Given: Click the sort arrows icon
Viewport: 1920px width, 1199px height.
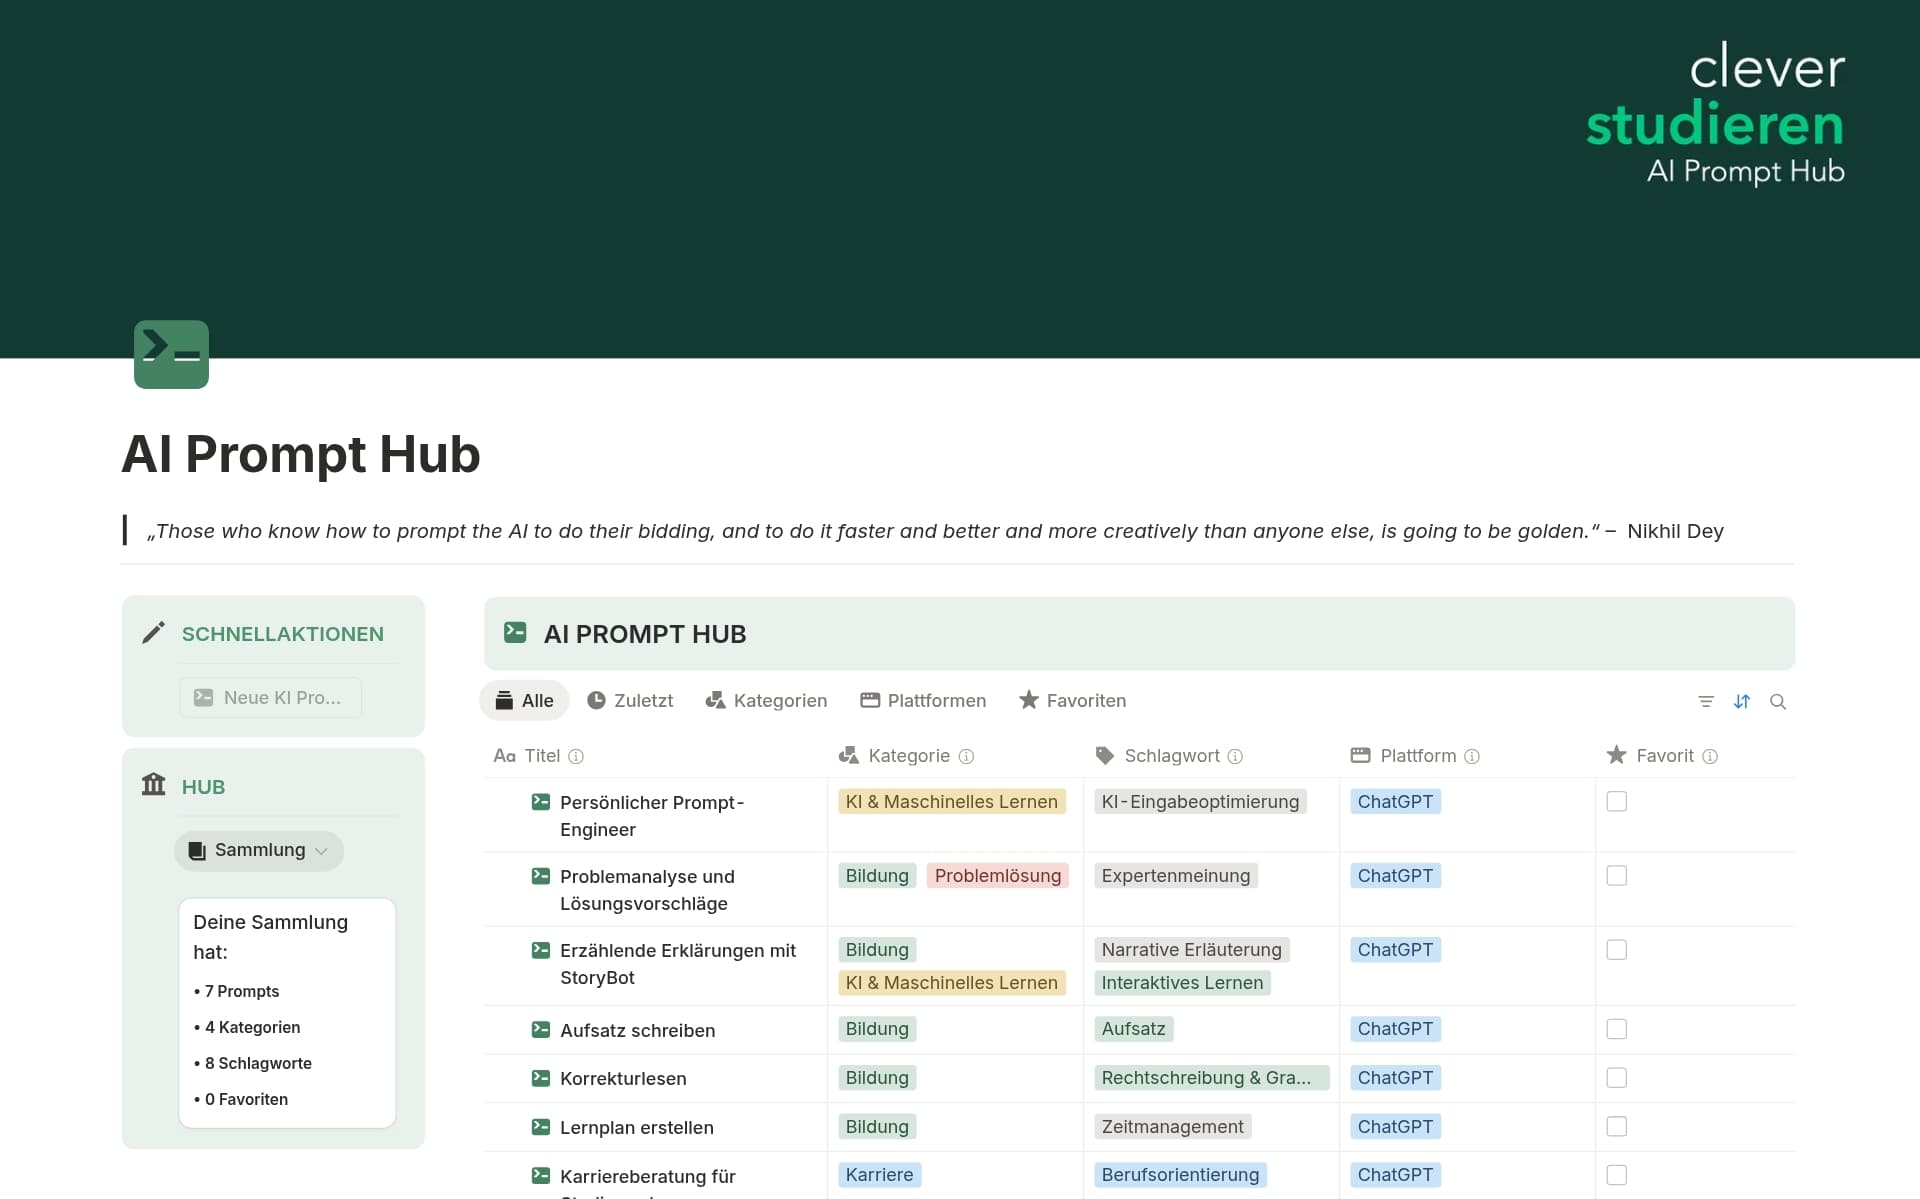Looking at the screenshot, I should coord(1742,702).
